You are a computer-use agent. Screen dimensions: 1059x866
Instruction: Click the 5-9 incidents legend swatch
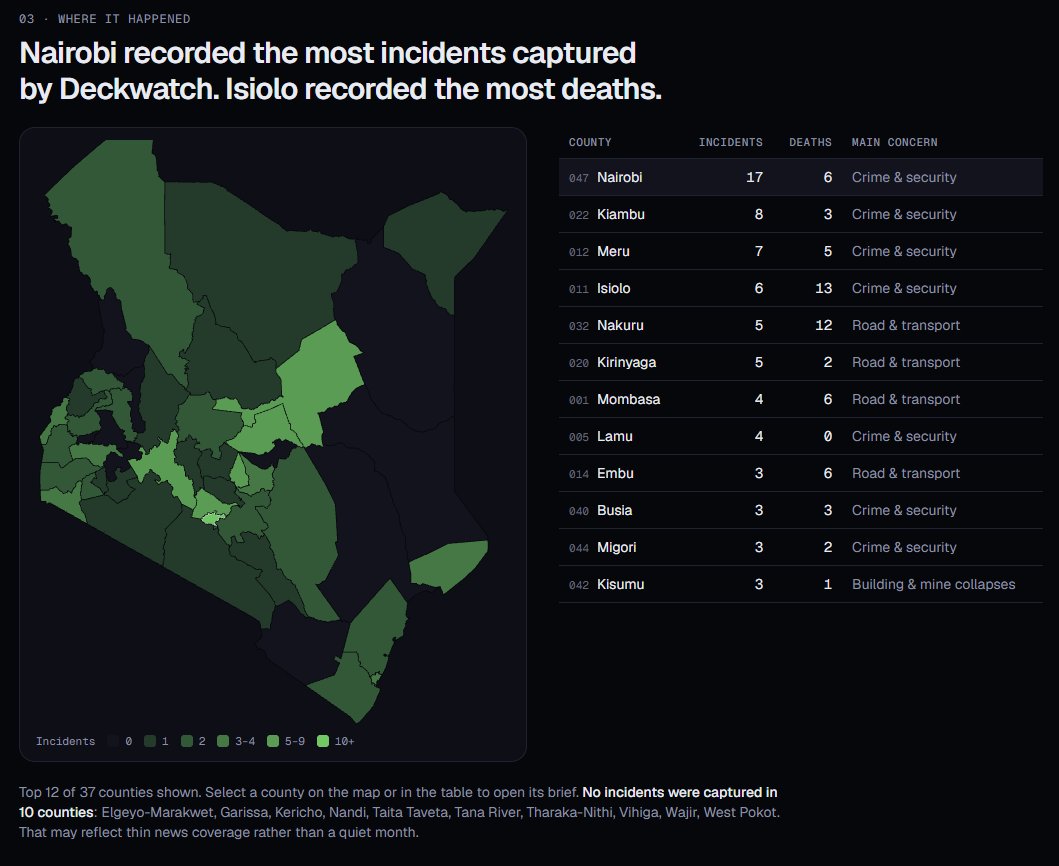click(x=273, y=741)
